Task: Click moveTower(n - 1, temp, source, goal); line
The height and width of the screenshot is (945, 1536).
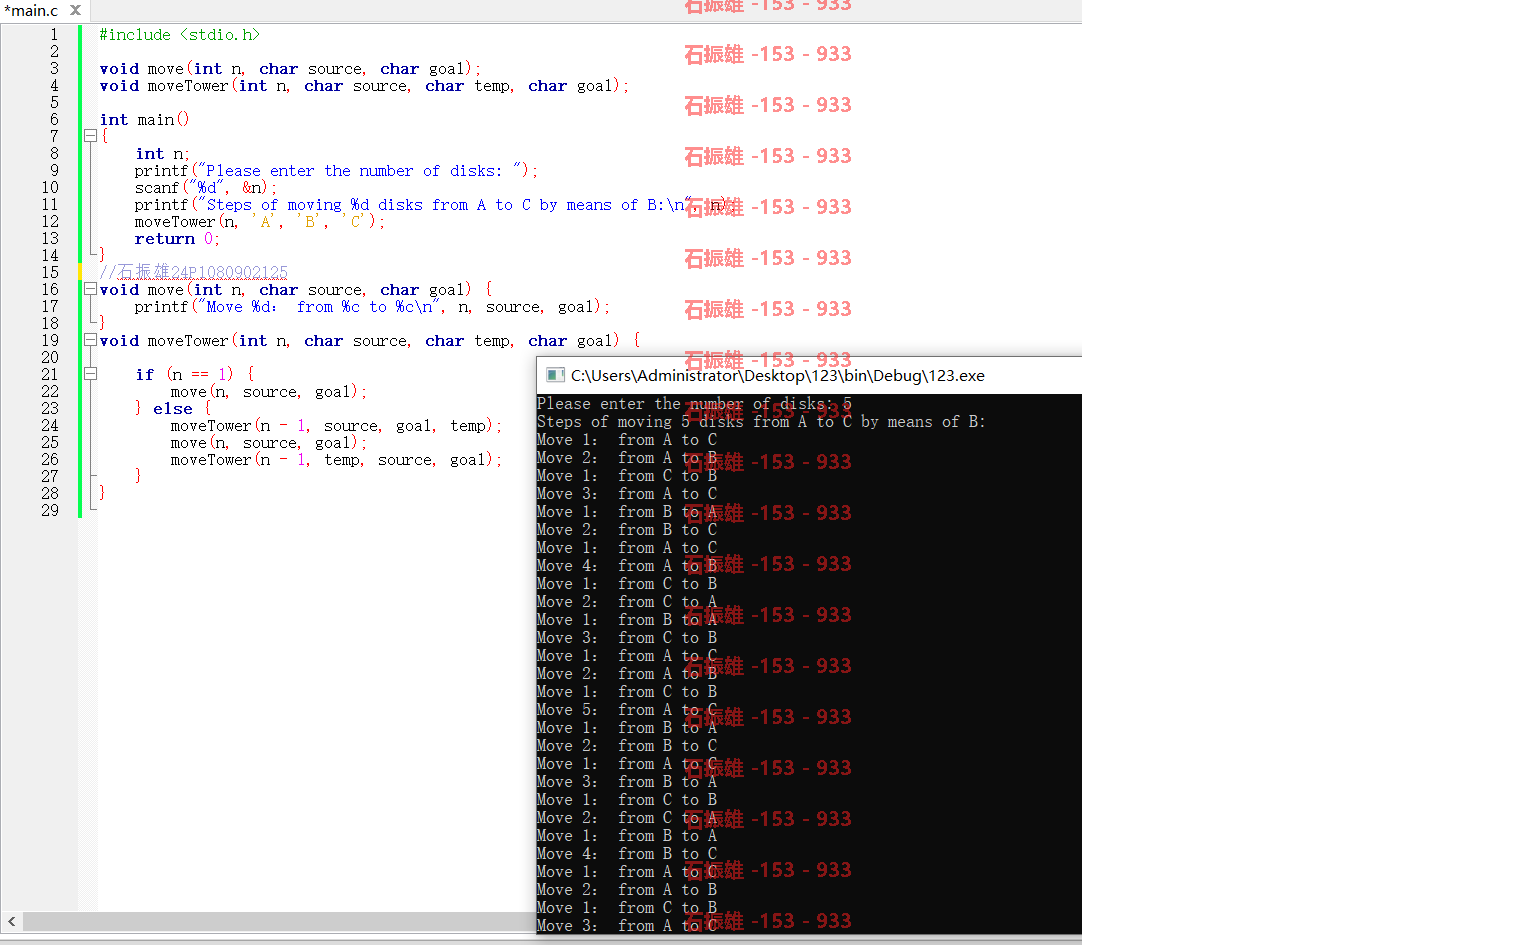Action: click(336, 459)
